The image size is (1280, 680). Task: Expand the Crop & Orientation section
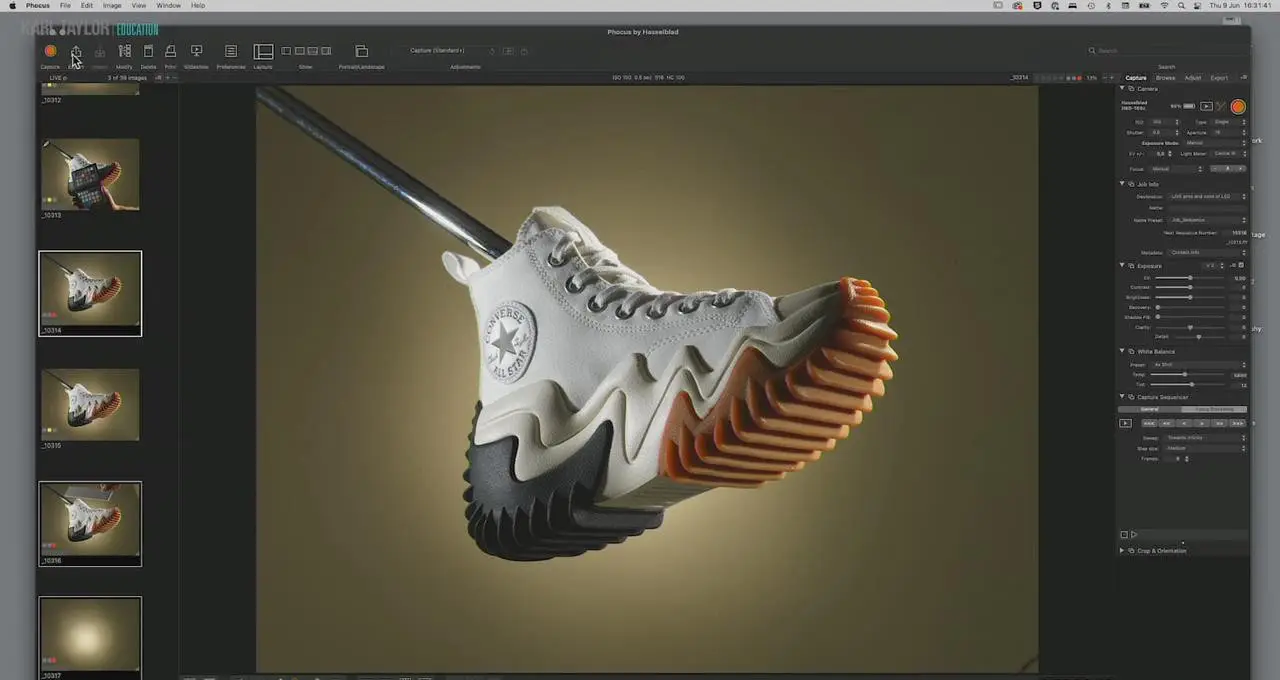point(1122,551)
